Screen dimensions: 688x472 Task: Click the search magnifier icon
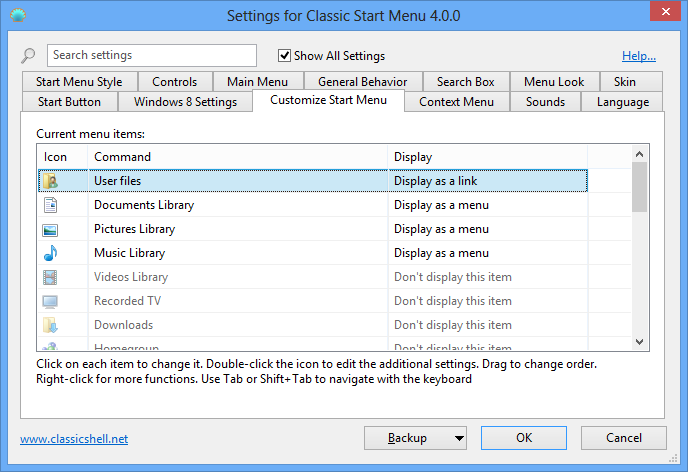pyautogui.click(x=28, y=56)
